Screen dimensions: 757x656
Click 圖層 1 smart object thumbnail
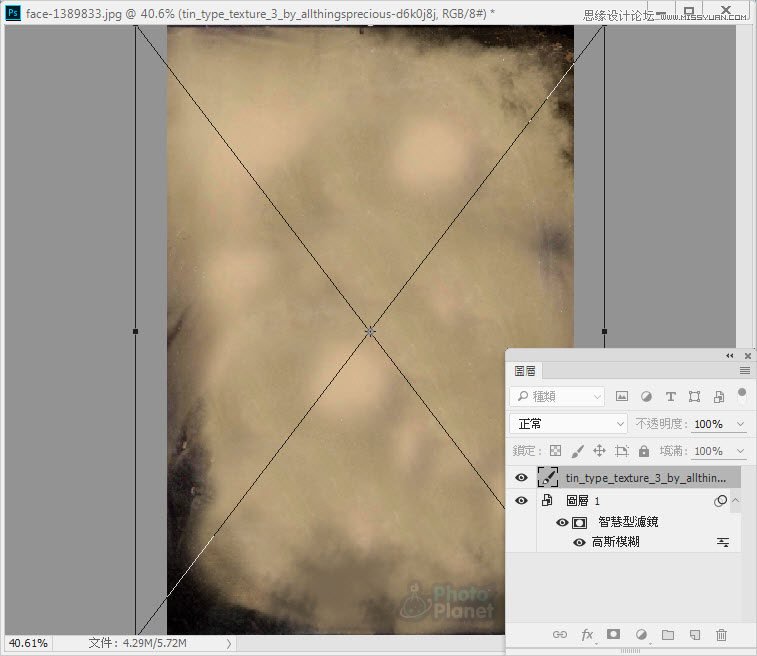547,500
